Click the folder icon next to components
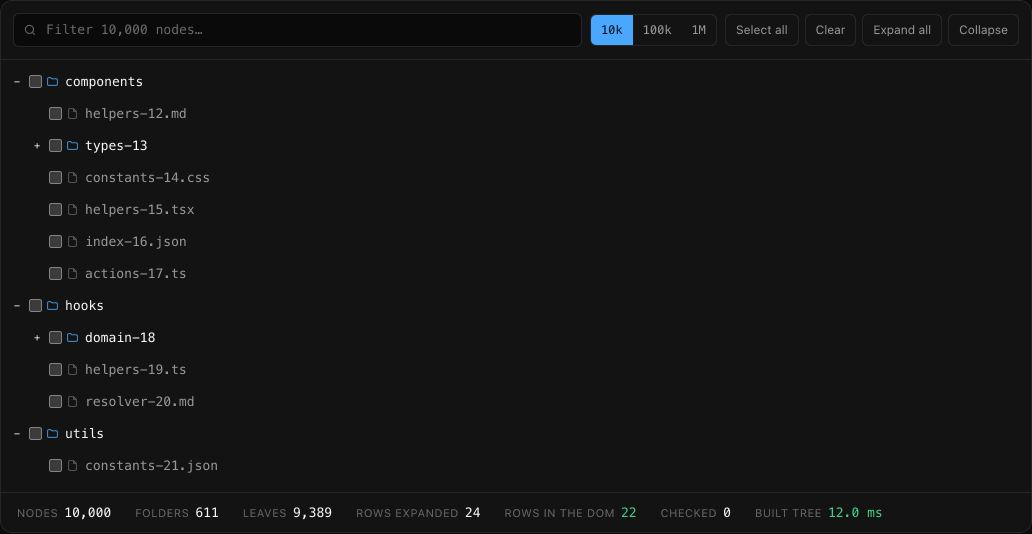 coord(53,82)
